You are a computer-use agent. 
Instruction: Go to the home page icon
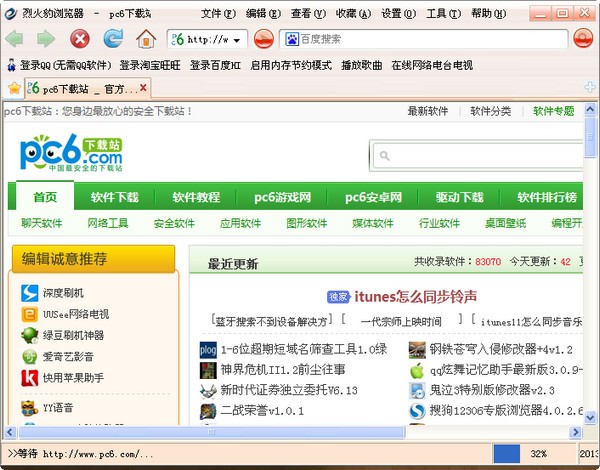[146, 39]
